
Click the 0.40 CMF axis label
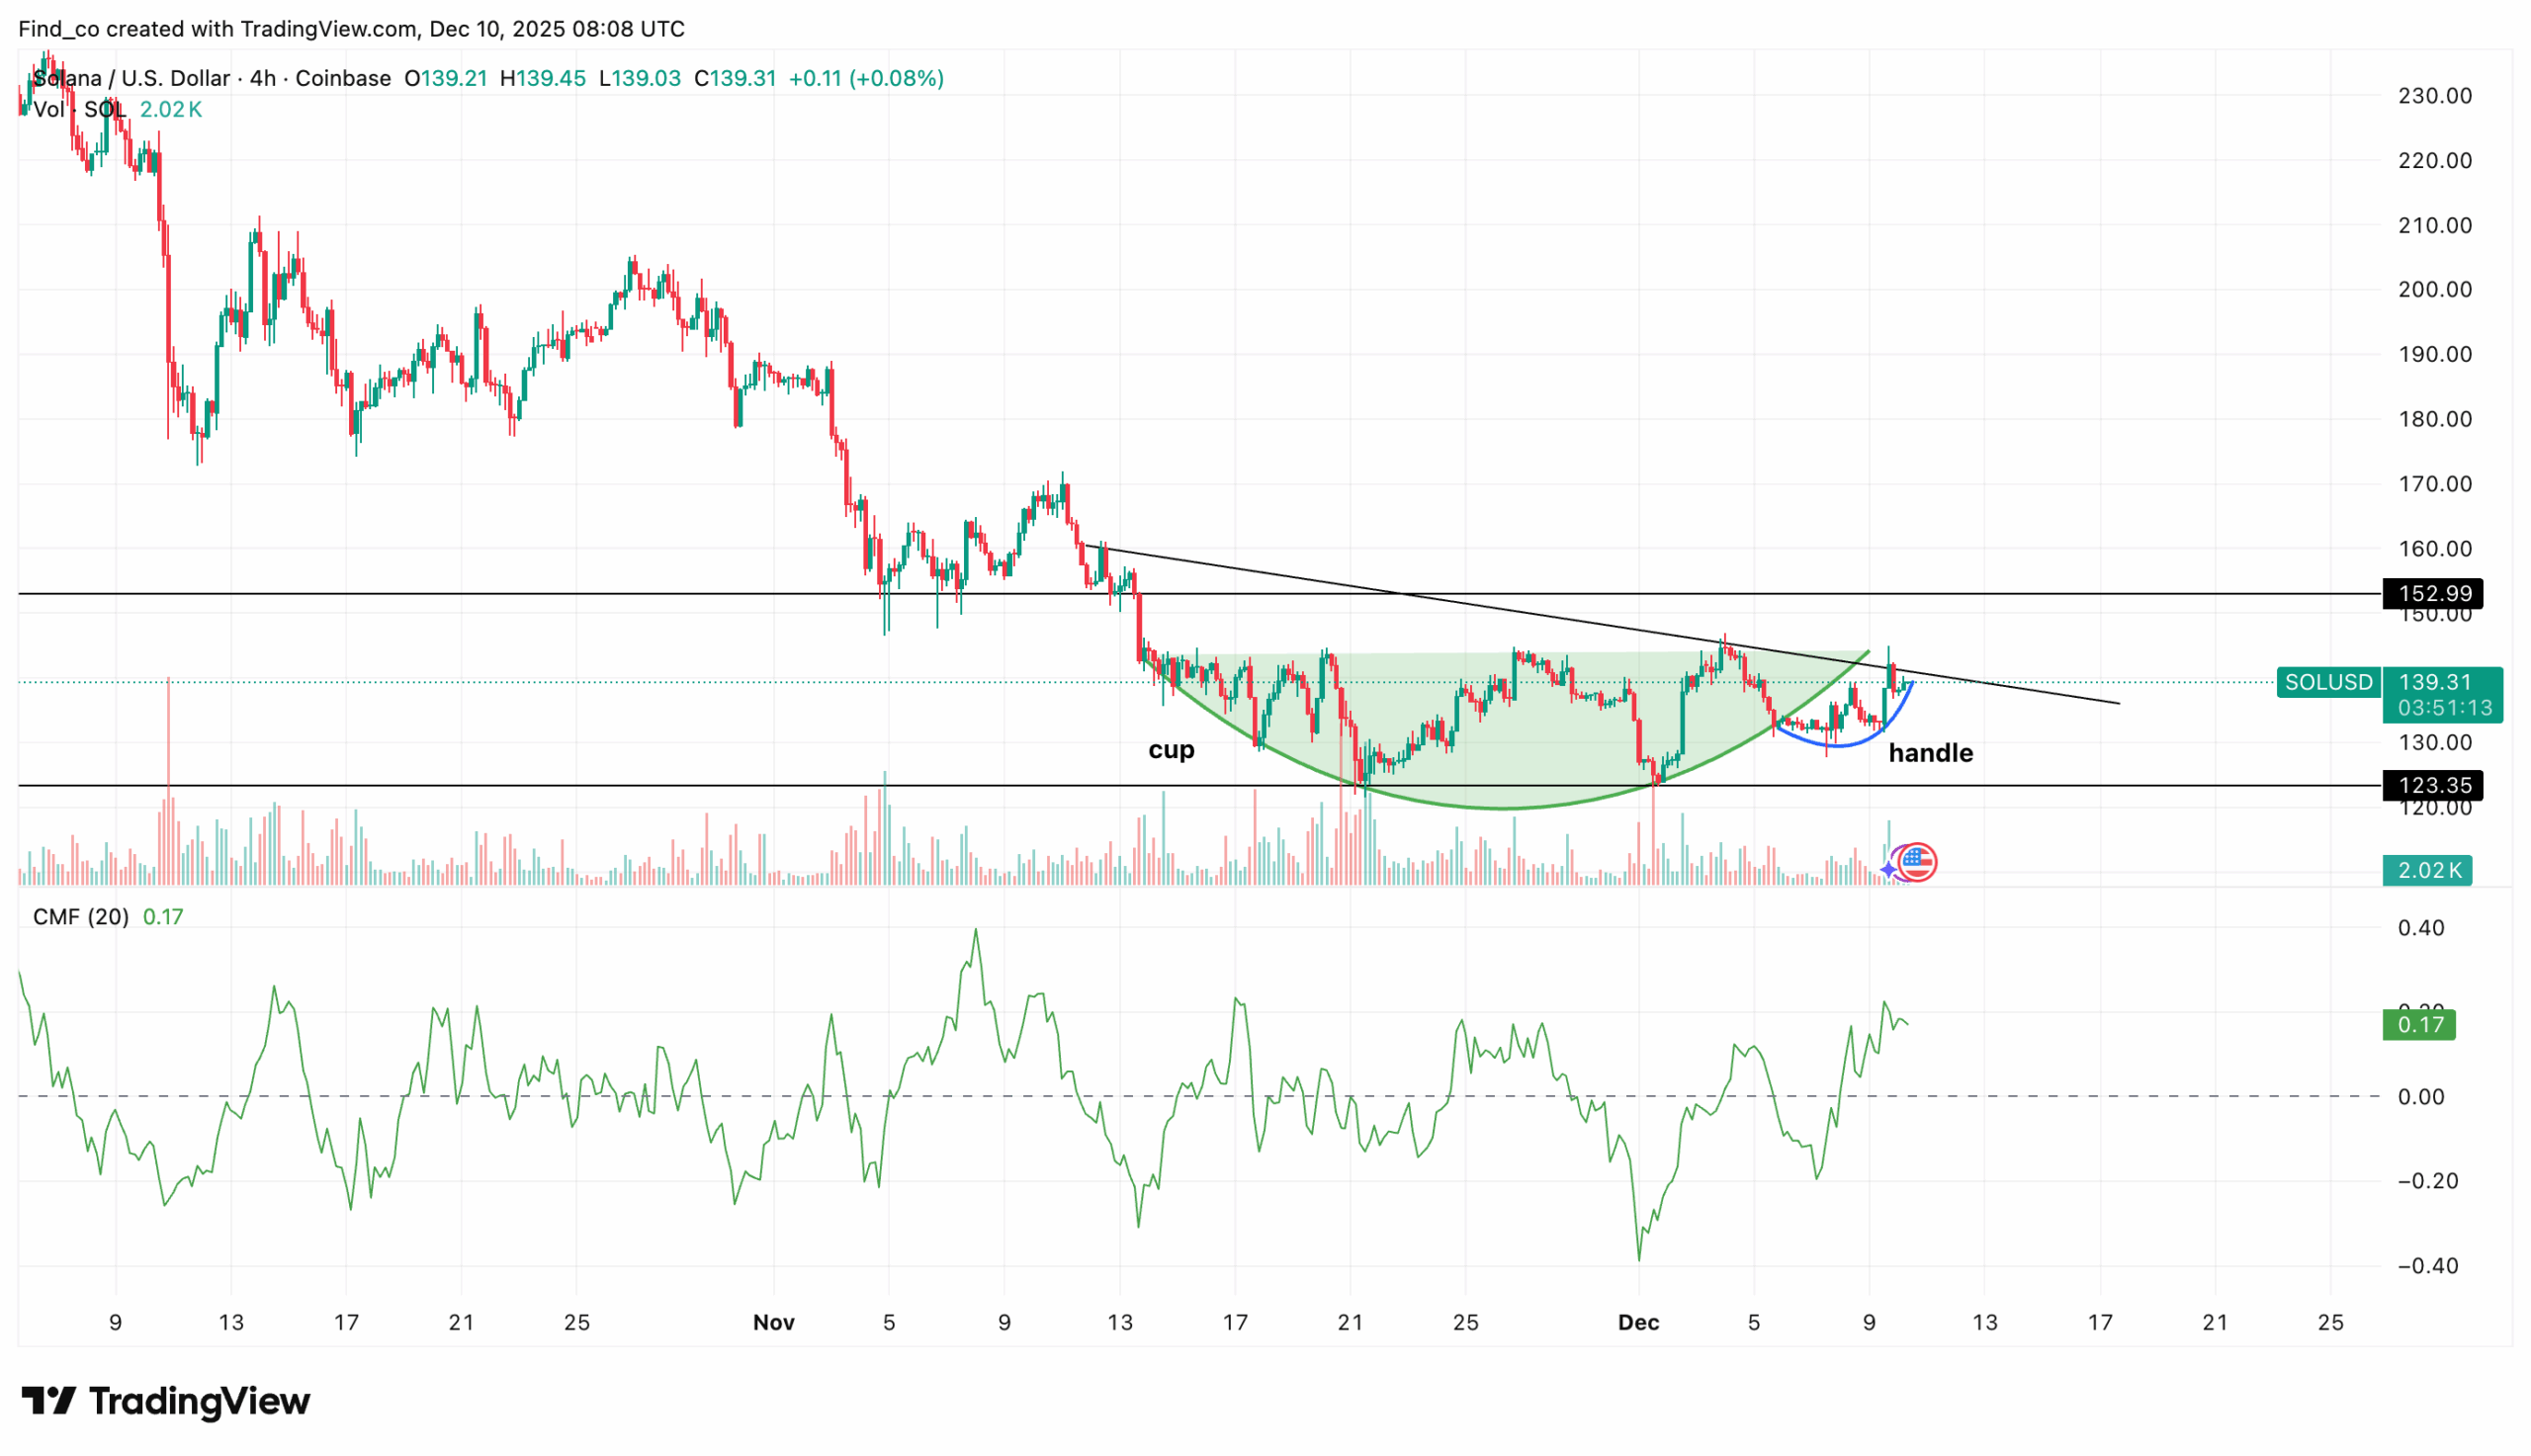(x=2421, y=928)
